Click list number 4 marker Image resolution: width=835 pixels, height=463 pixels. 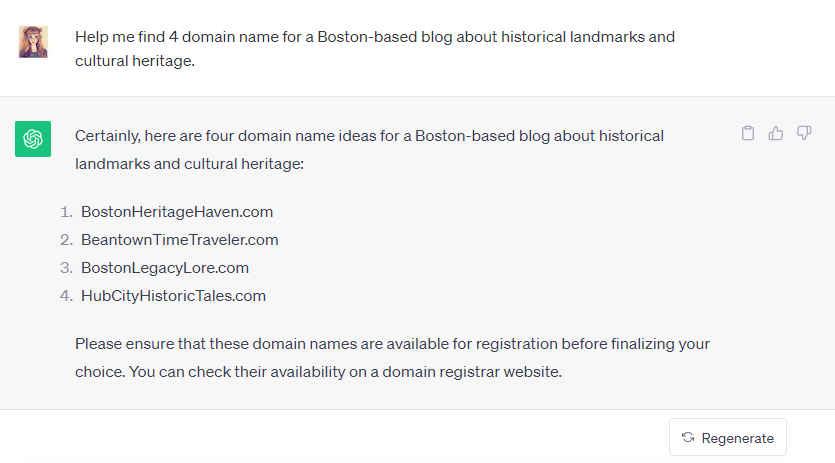point(66,296)
